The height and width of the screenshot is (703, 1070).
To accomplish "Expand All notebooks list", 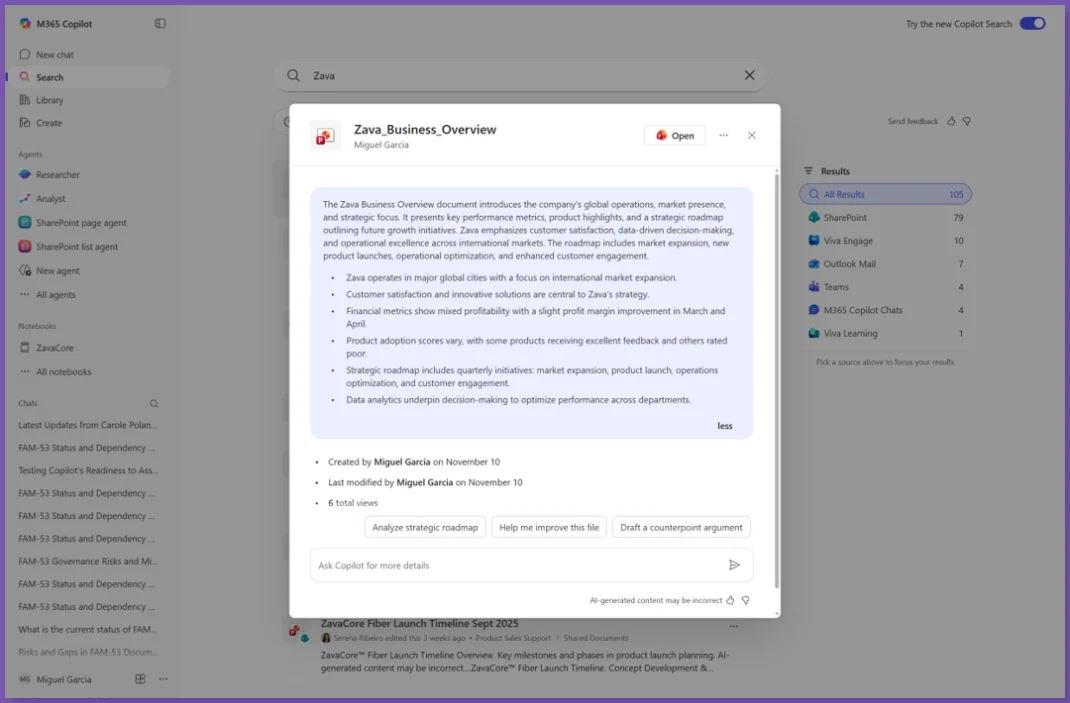I will click(63, 372).
